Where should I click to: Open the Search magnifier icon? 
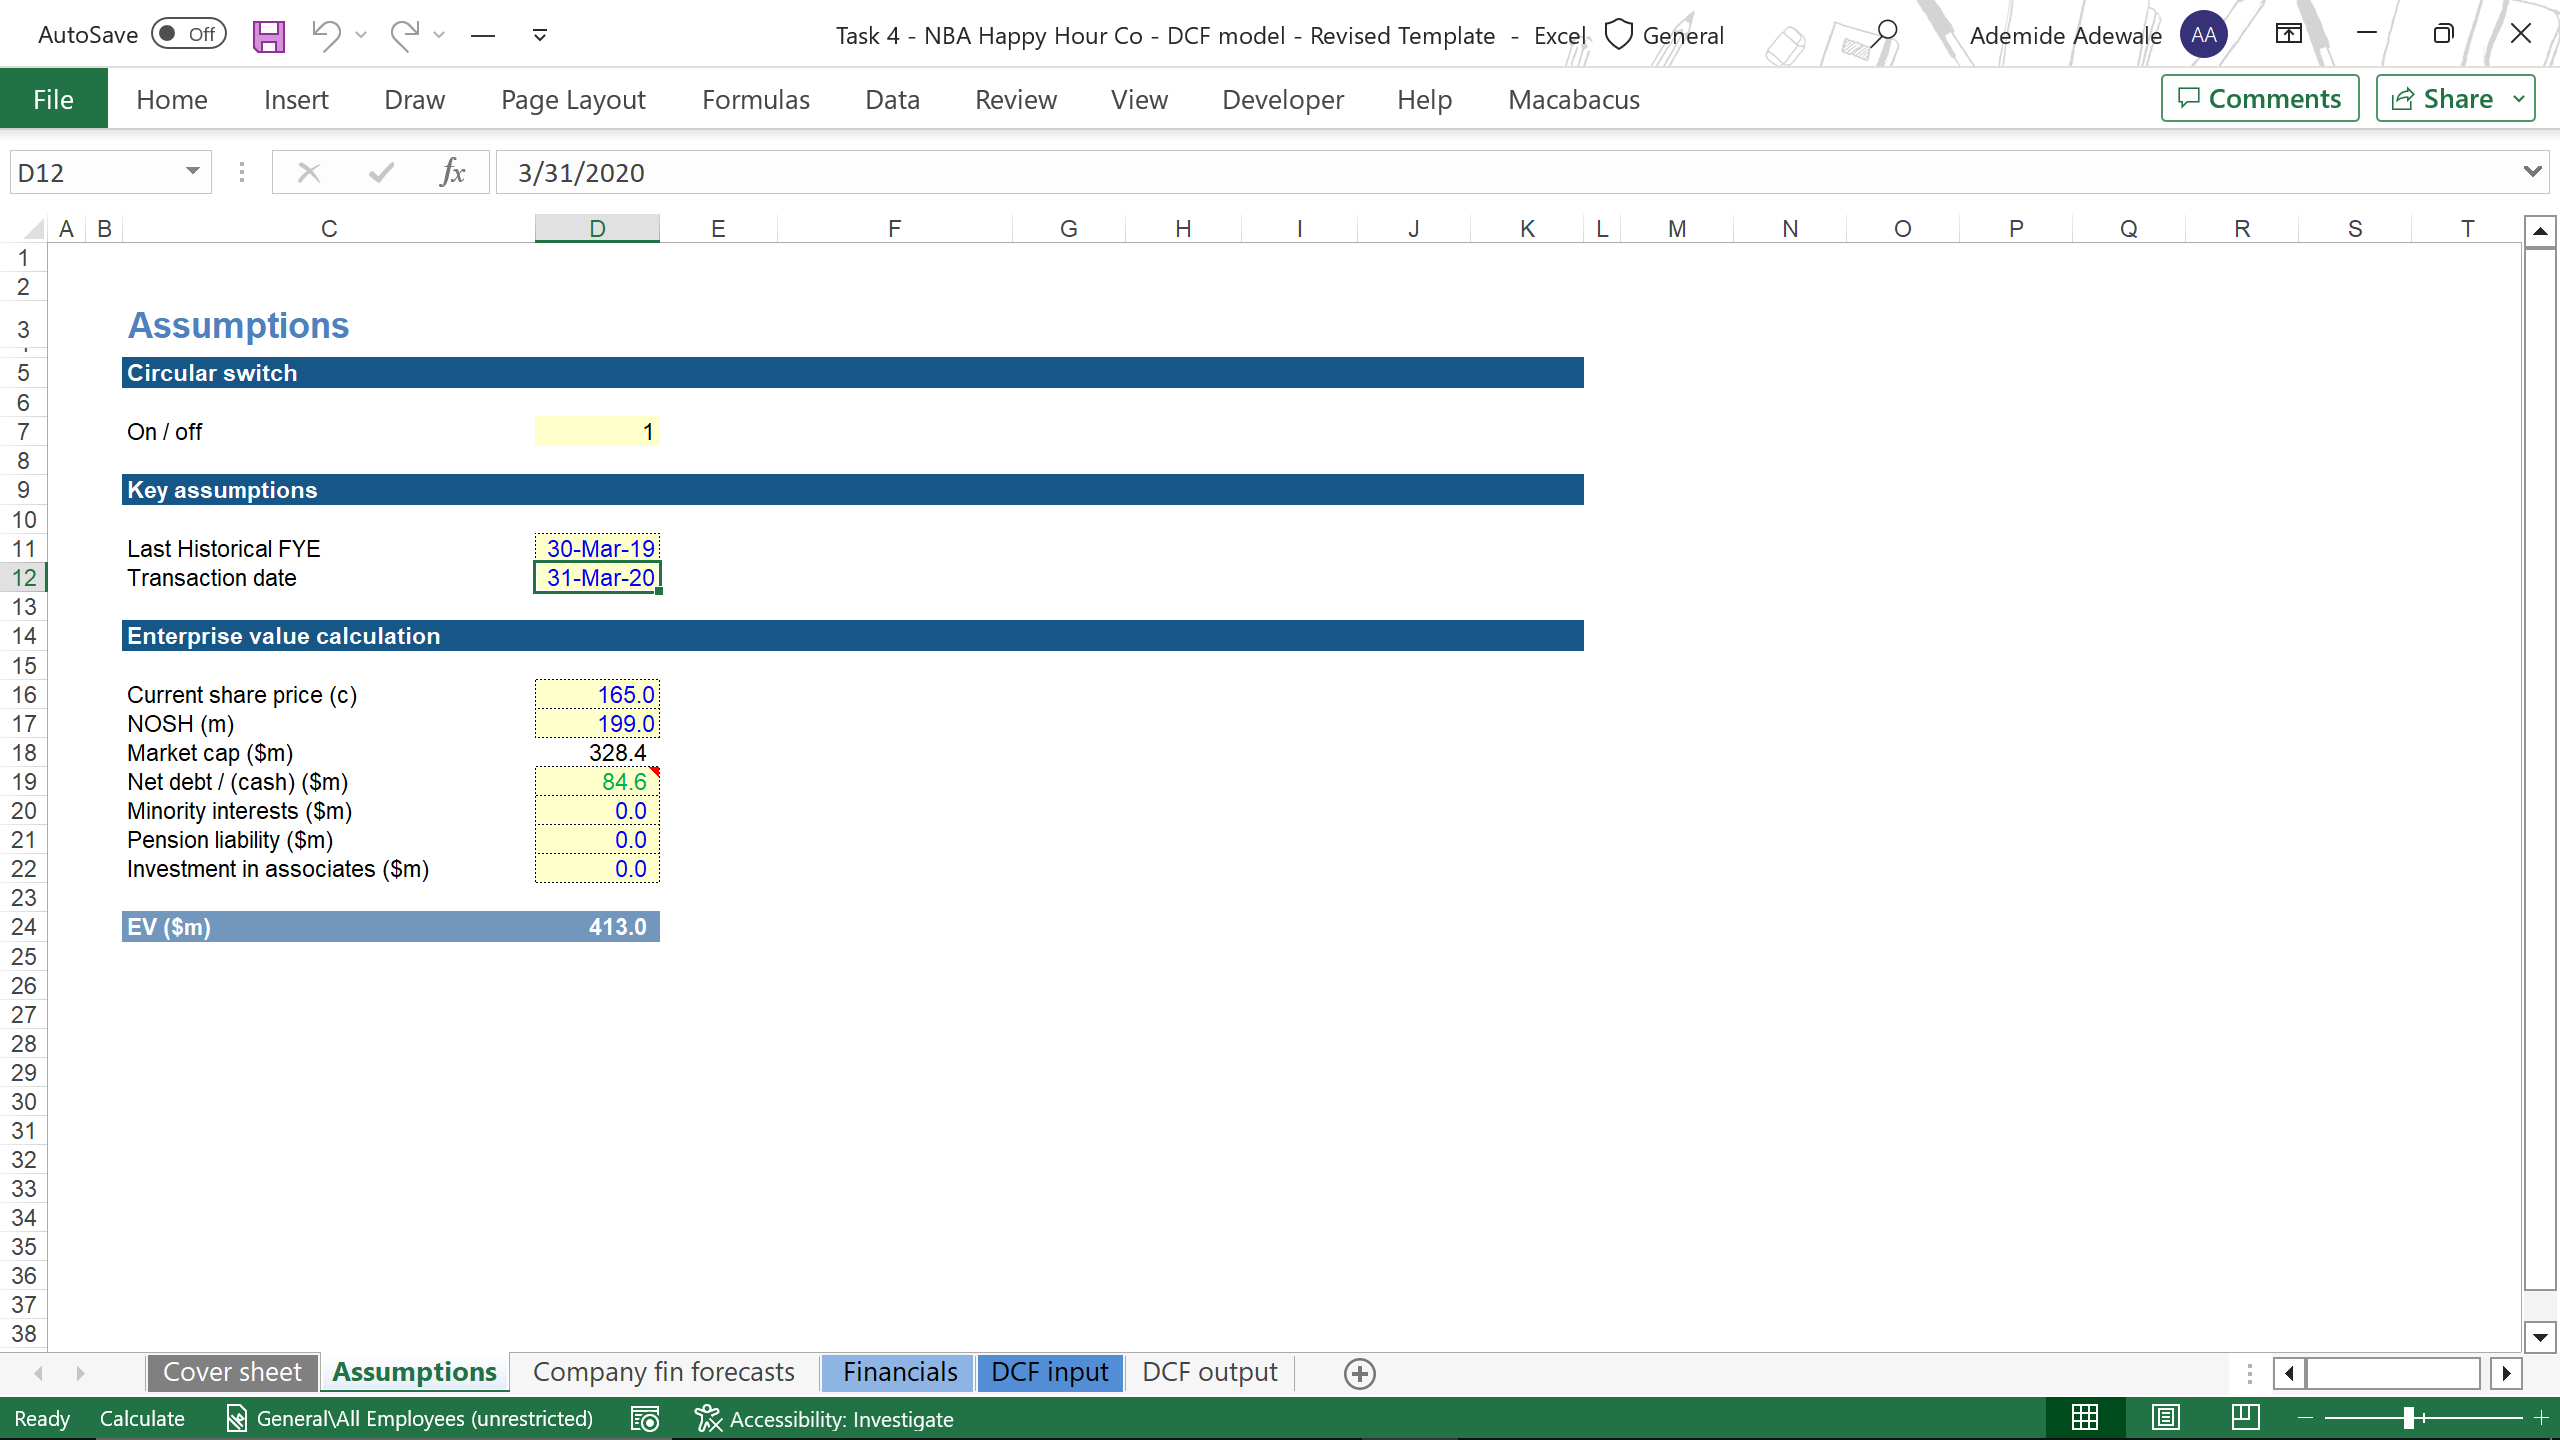point(1884,35)
